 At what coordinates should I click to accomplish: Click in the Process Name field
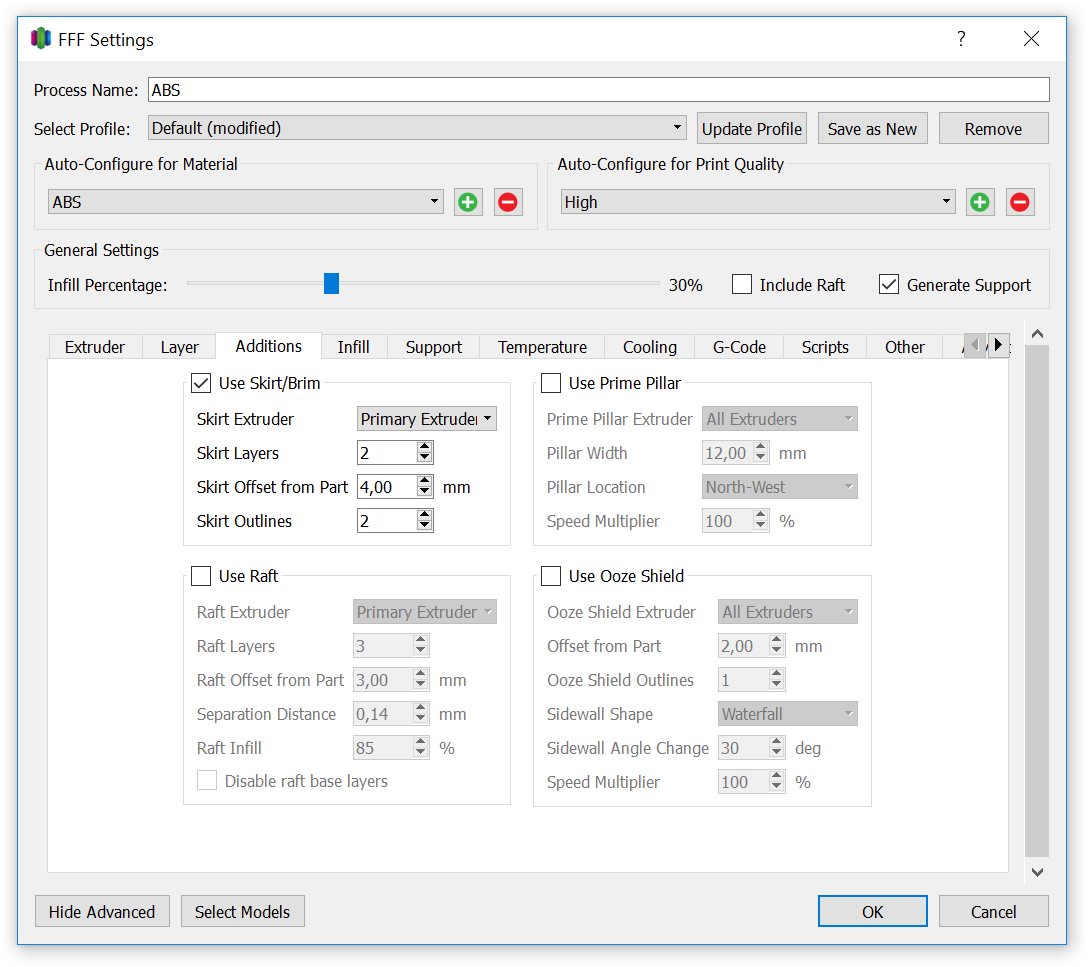coord(599,90)
